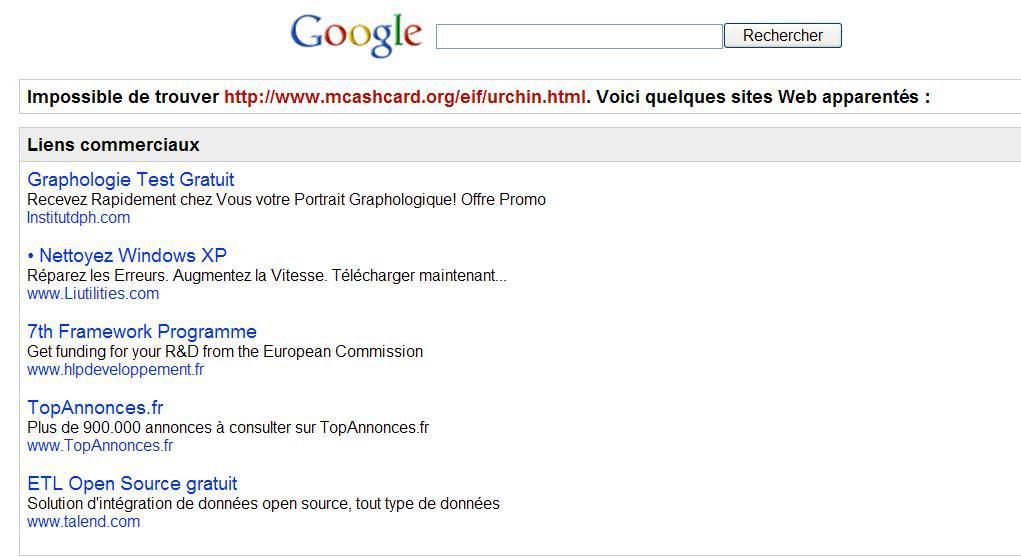Open the mcashcard.org urchin.html URL link

click(404, 96)
